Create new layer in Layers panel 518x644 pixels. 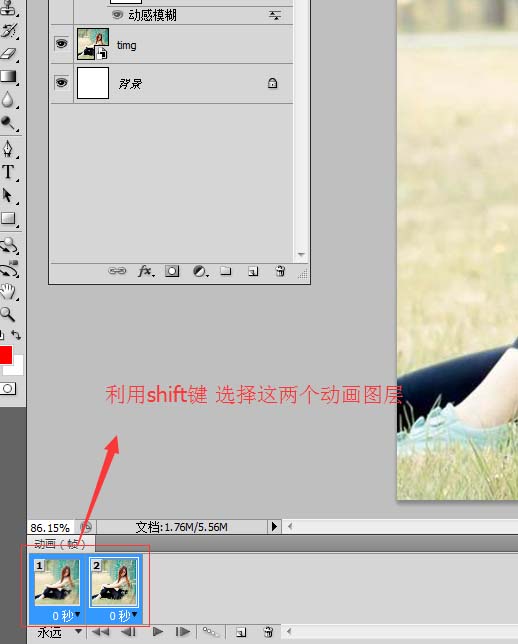tap(253, 271)
